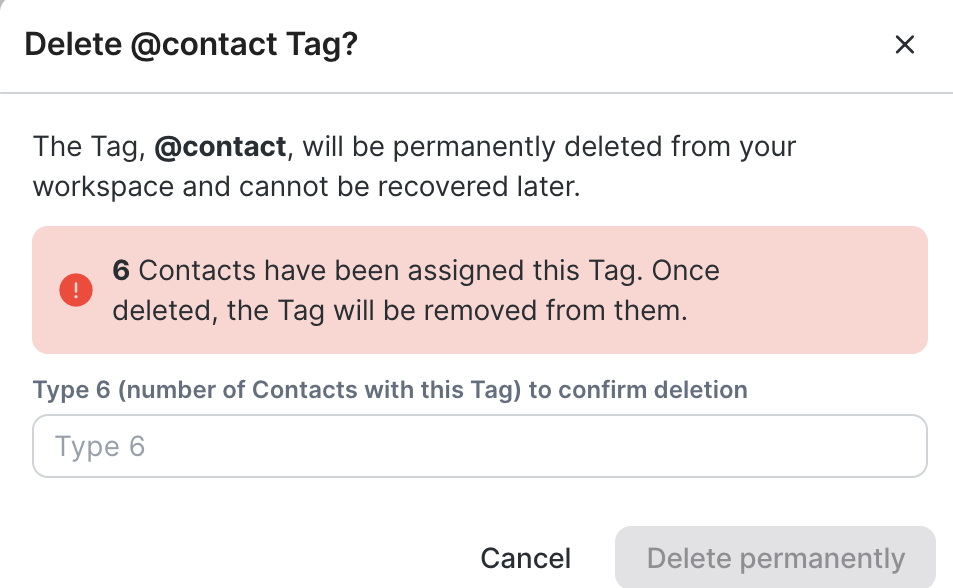Image resolution: width=953 pixels, height=588 pixels.
Task: Click the bold @contact tag name in description
Action: [x=220, y=147]
